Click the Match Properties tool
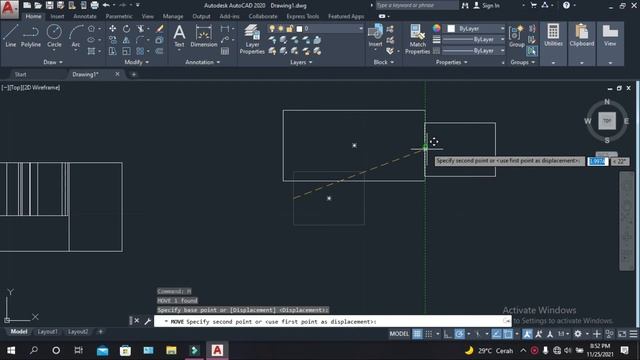This screenshot has width=640, height=360. coord(417,39)
